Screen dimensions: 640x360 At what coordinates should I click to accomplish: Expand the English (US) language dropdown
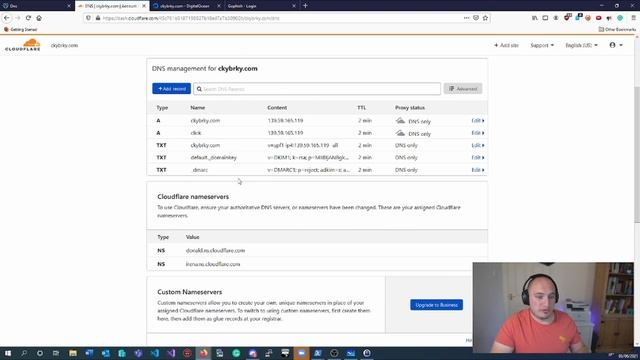(581, 45)
